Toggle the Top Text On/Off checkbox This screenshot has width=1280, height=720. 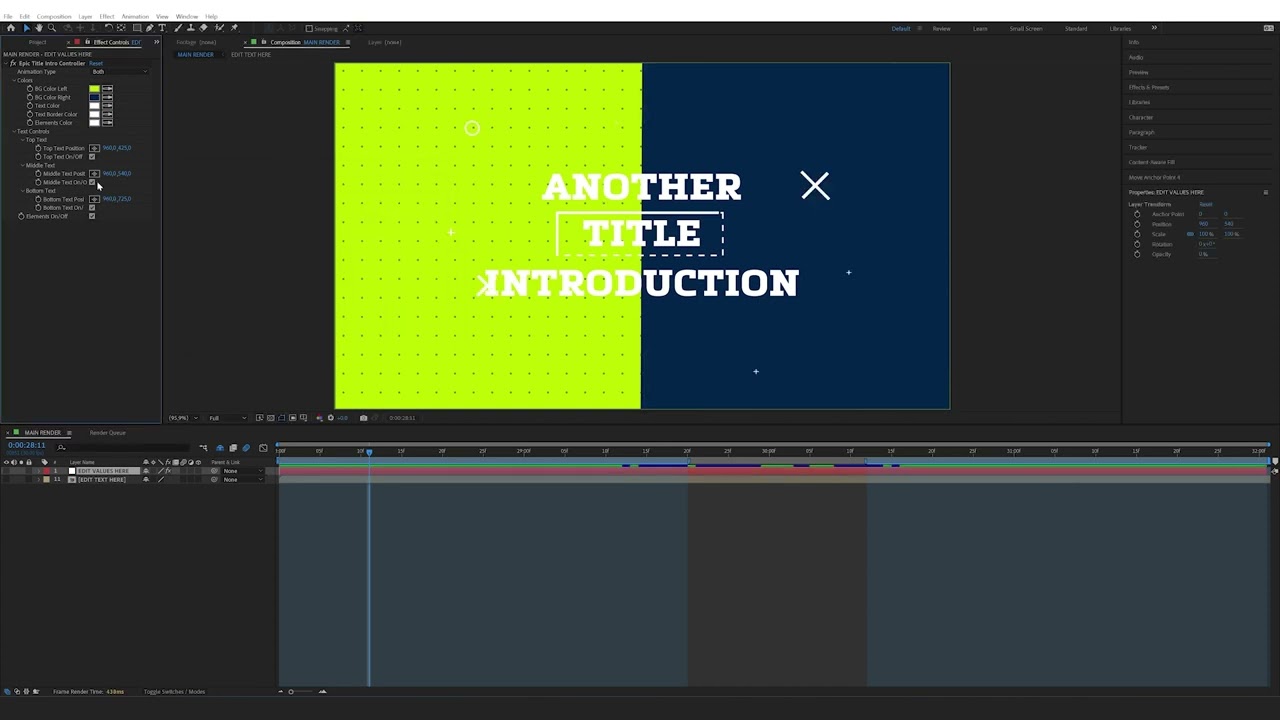click(92, 157)
